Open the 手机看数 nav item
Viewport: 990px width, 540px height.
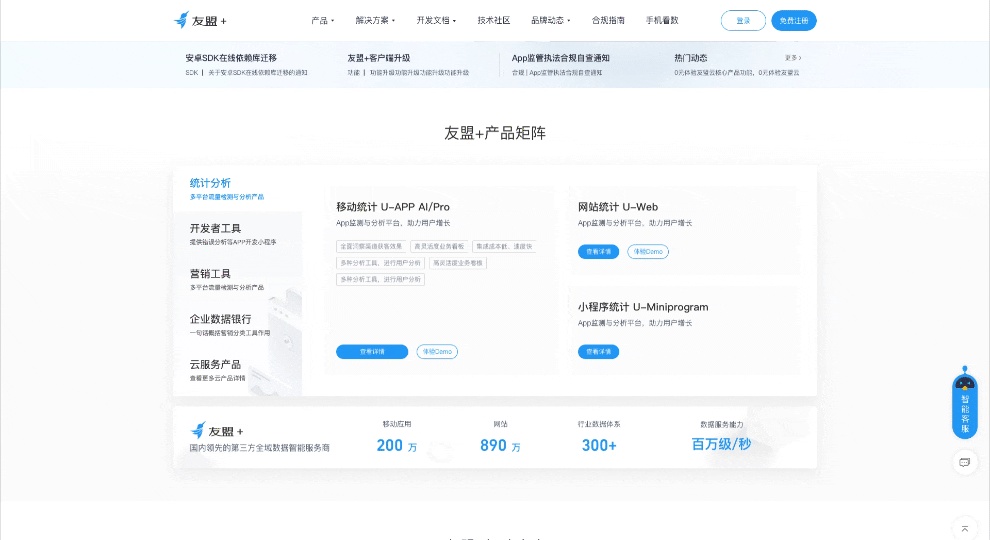(662, 20)
